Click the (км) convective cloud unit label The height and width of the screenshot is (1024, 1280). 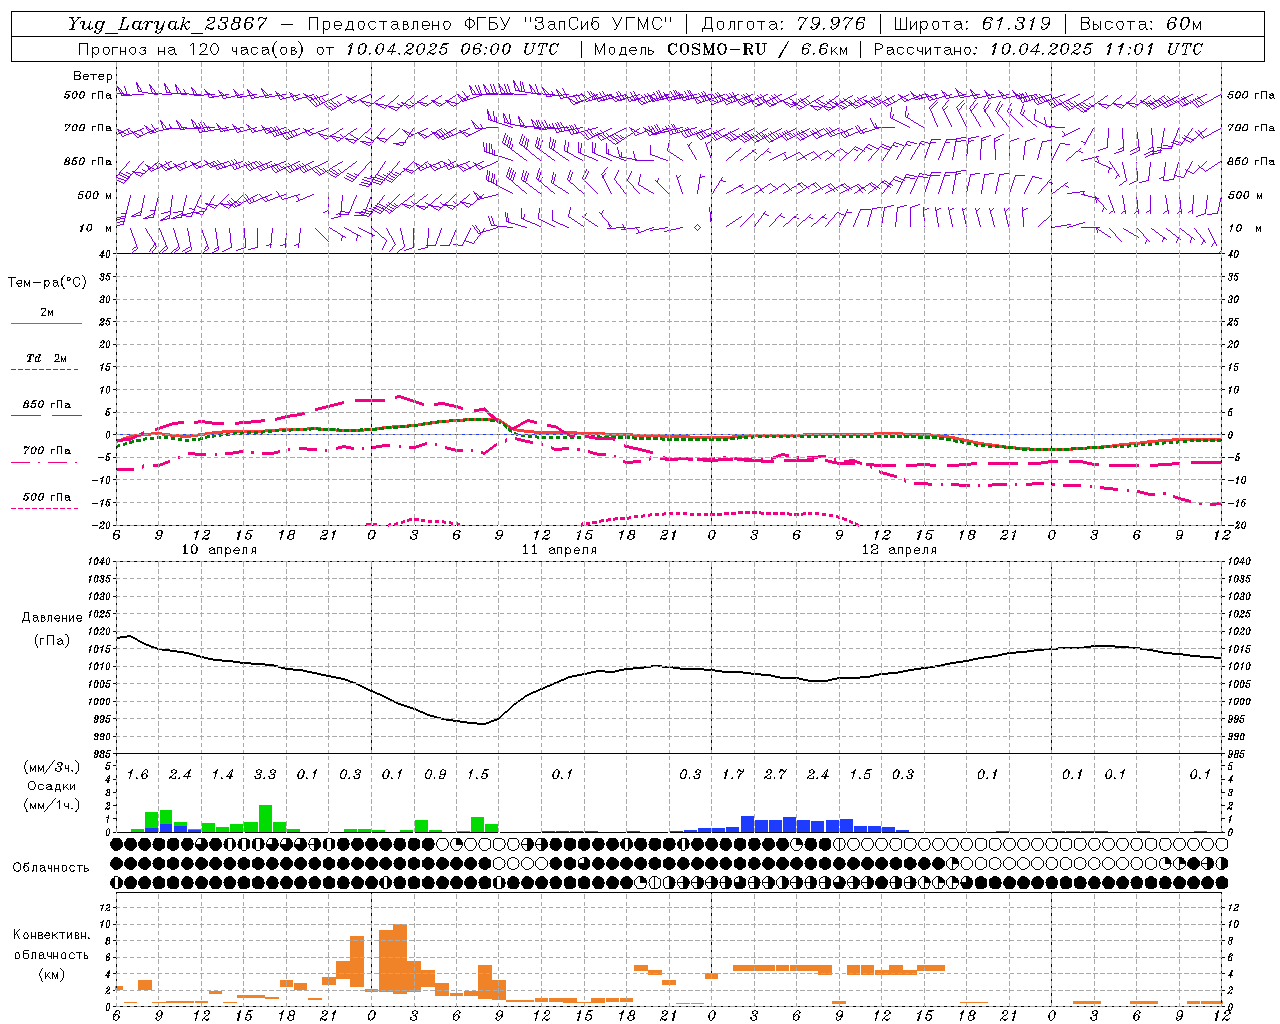point(52,974)
